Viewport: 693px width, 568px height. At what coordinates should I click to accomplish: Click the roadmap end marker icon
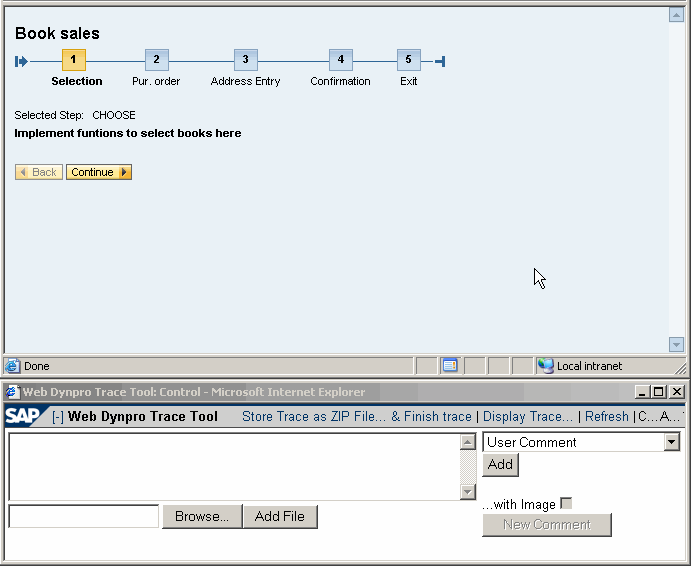tap(440, 61)
